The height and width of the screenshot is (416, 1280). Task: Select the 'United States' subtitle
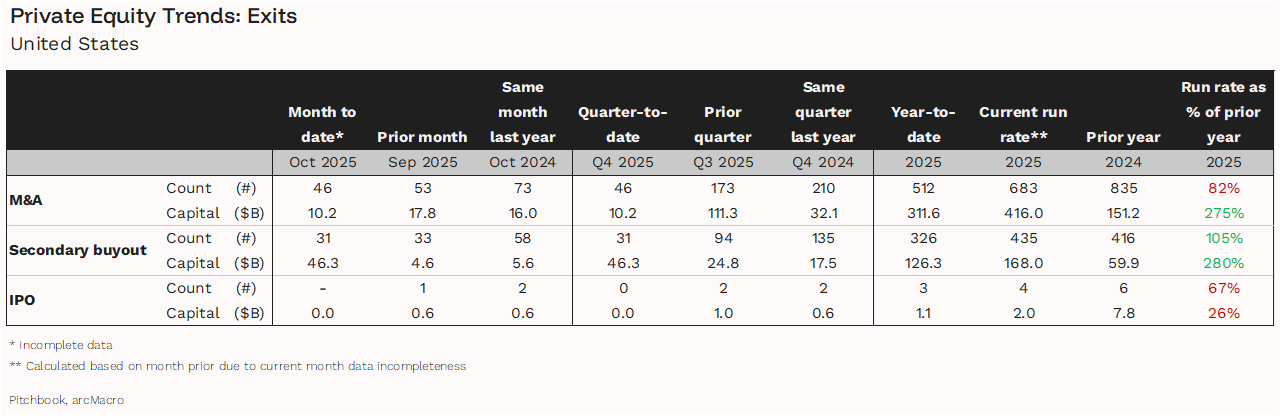click(74, 44)
